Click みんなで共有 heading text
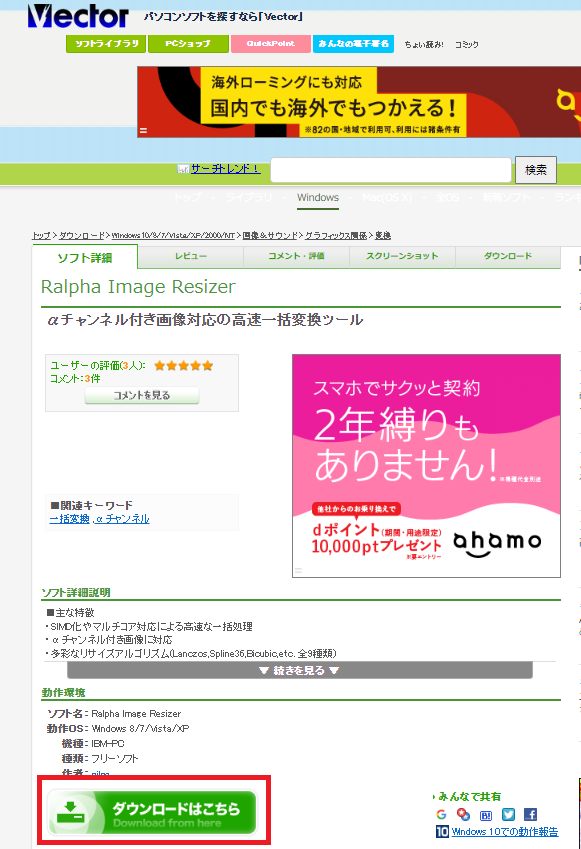Image resolution: width=581 pixels, height=849 pixels. [469, 796]
